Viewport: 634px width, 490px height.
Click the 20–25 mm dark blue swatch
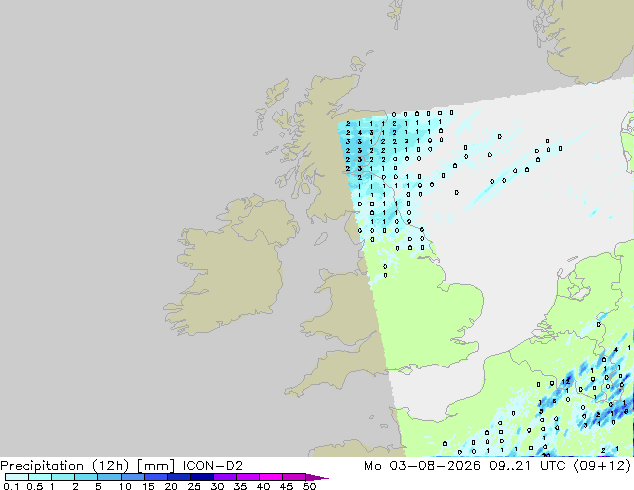click(178, 477)
